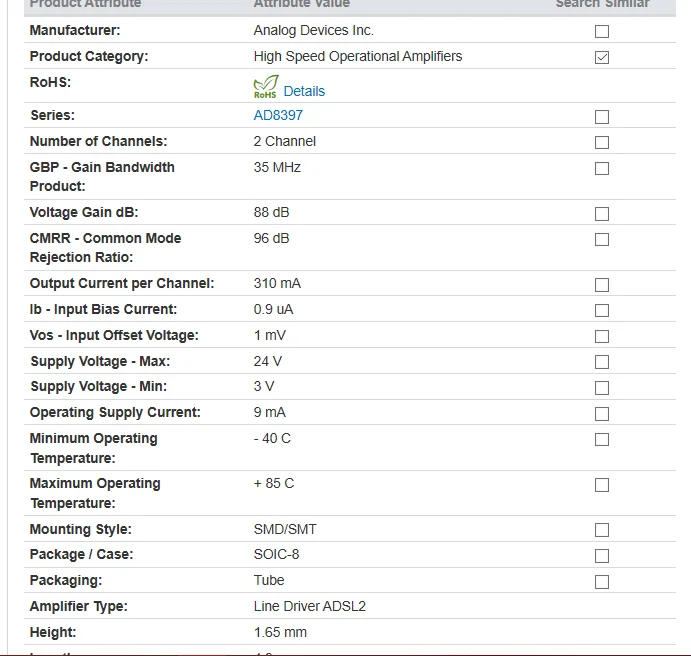Check the Voltage Gain dB checkbox
This screenshot has height=656, width=691.
(602, 214)
